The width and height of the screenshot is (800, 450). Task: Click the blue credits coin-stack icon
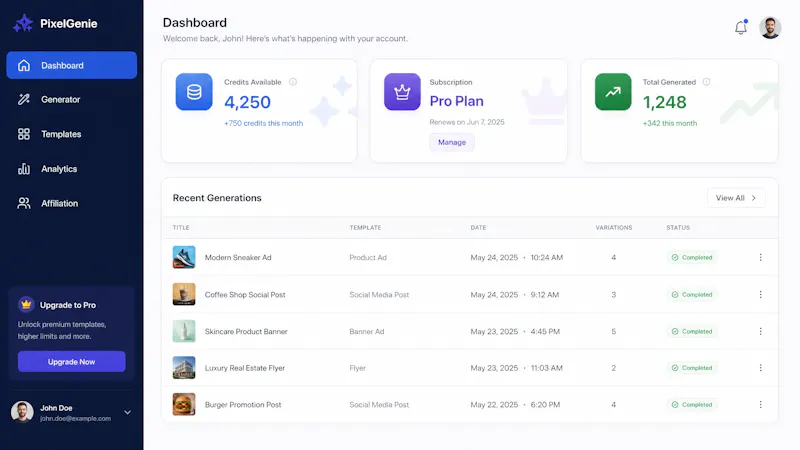tap(194, 92)
